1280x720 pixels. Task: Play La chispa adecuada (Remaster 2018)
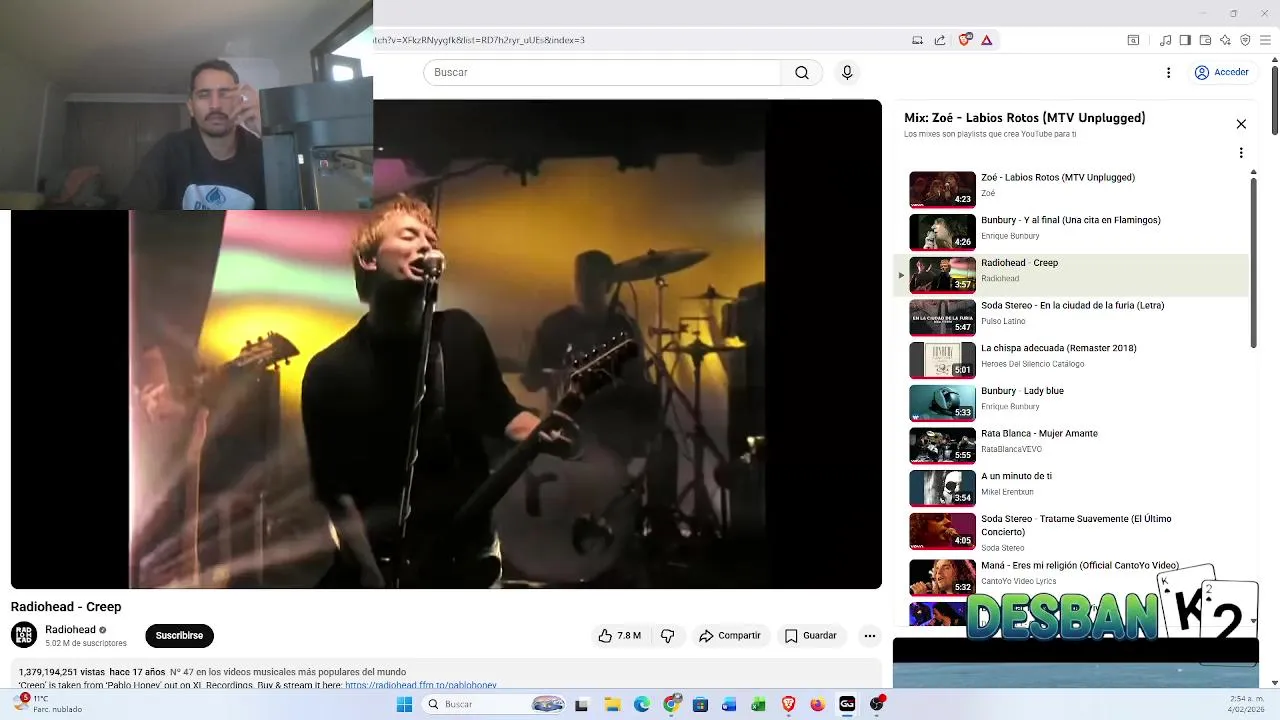pyautogui.click(x=1071, y=360)
